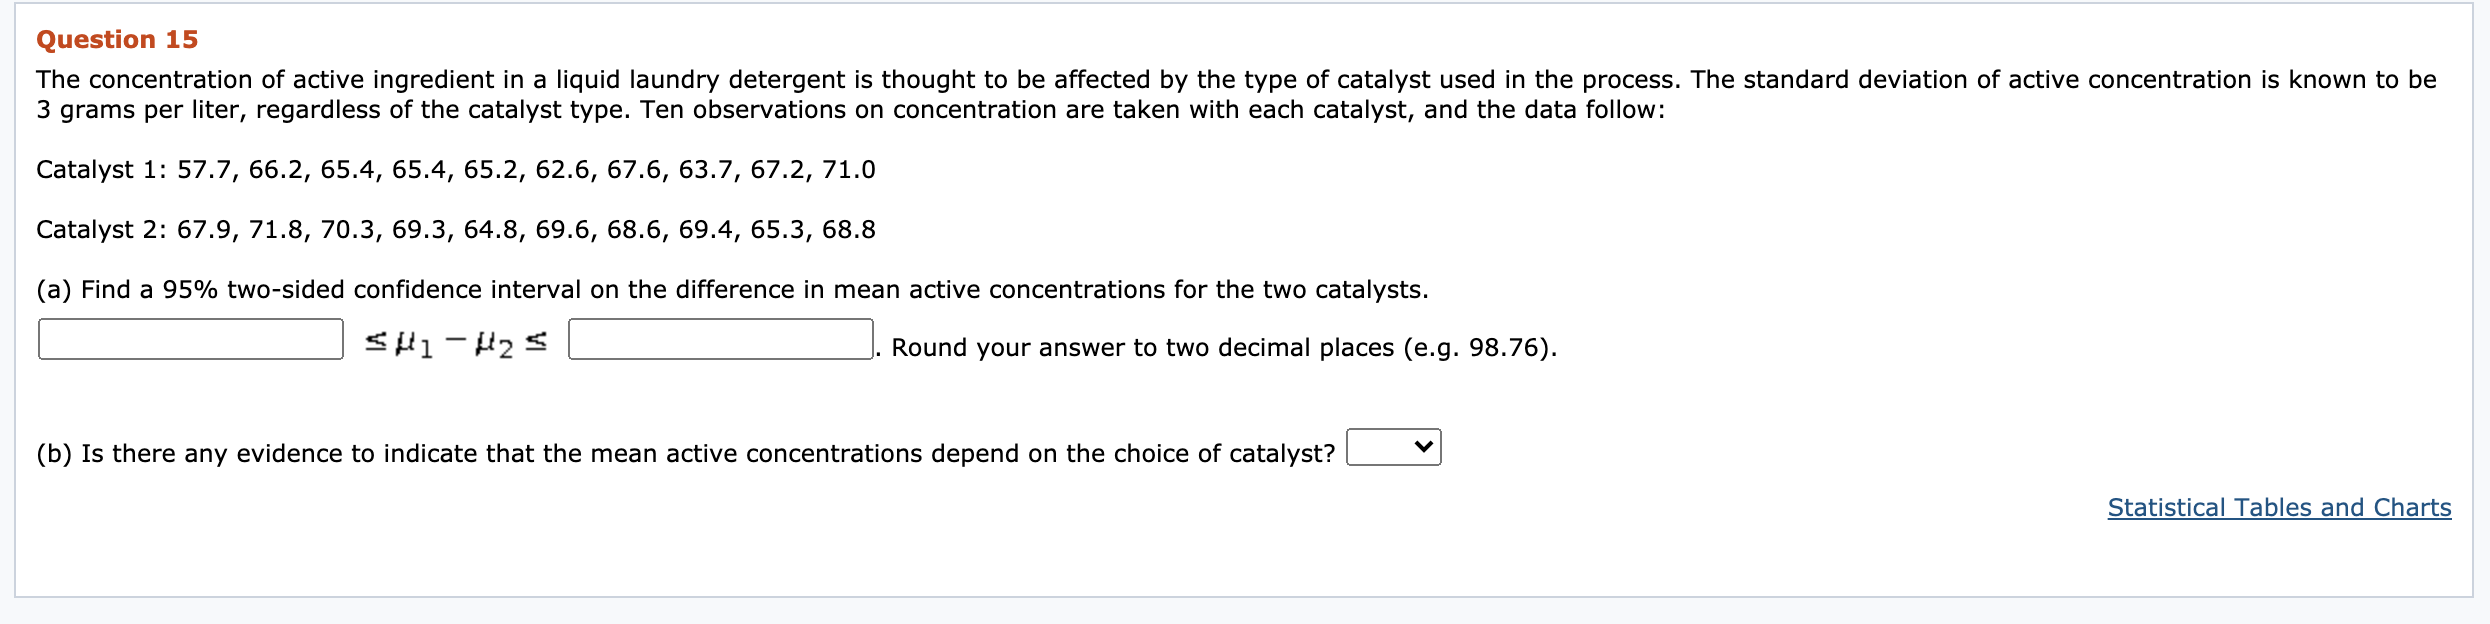This screenshot has height=624, width=2490.
Task: Click the Question 15 heading
Action: [117, 39]
